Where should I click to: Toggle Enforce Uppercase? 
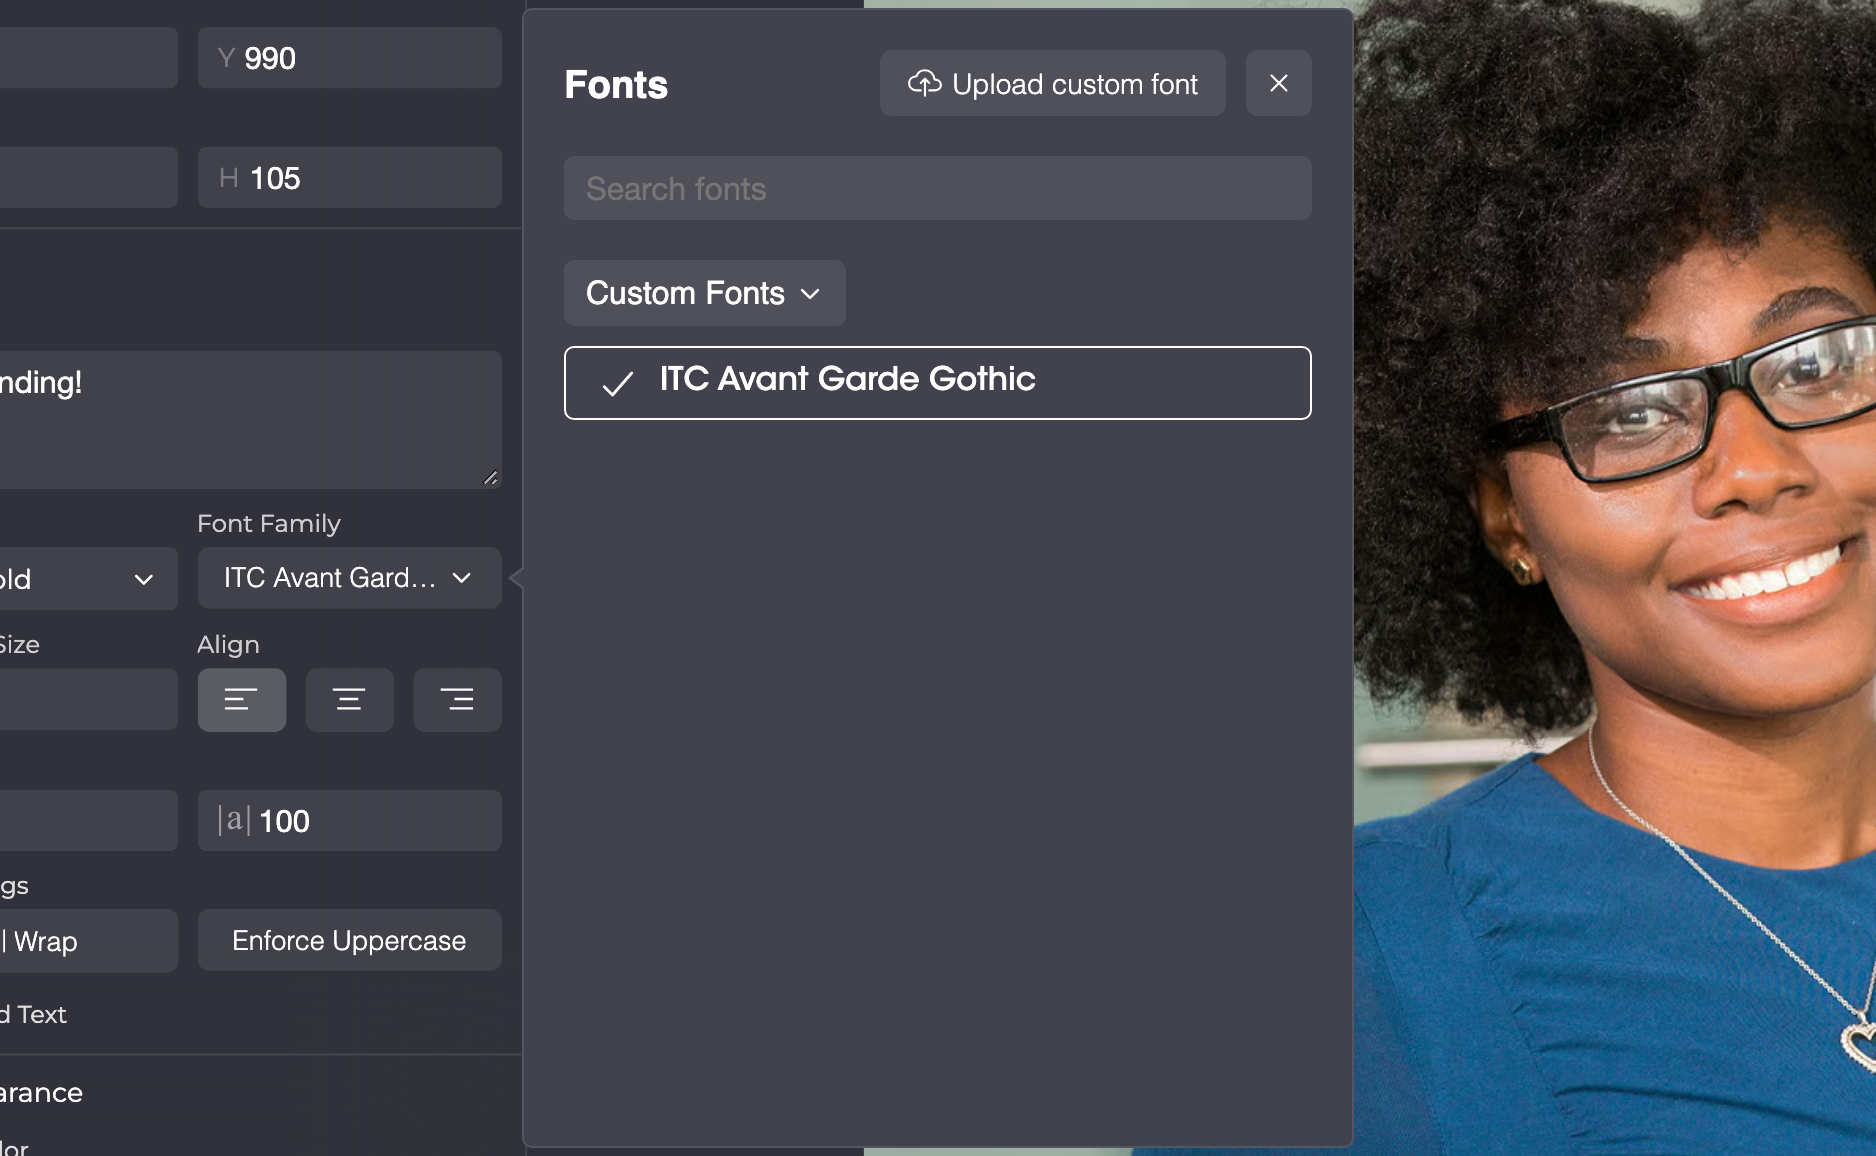349,941
